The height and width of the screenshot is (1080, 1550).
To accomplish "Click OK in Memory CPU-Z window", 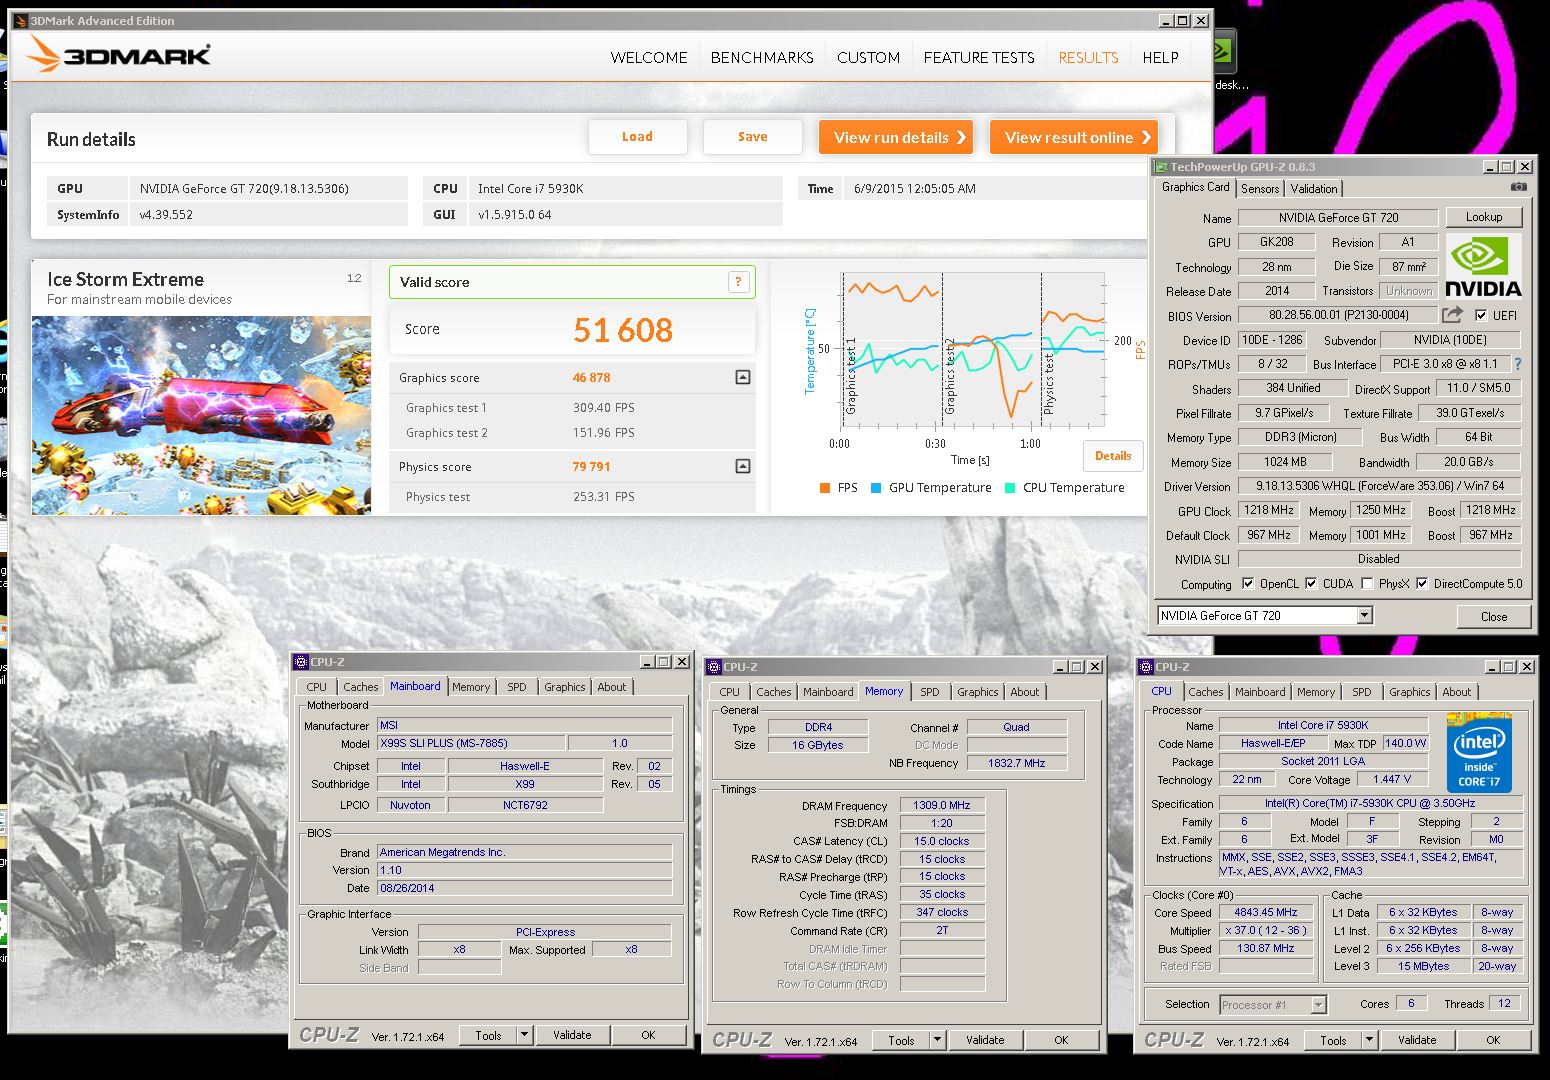I will click(x=1061, y=1040).
